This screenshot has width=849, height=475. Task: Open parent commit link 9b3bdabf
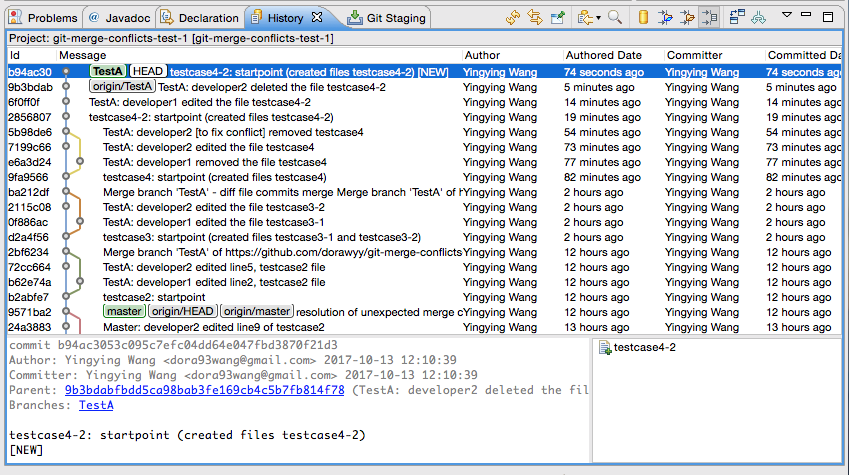point(204,390)
